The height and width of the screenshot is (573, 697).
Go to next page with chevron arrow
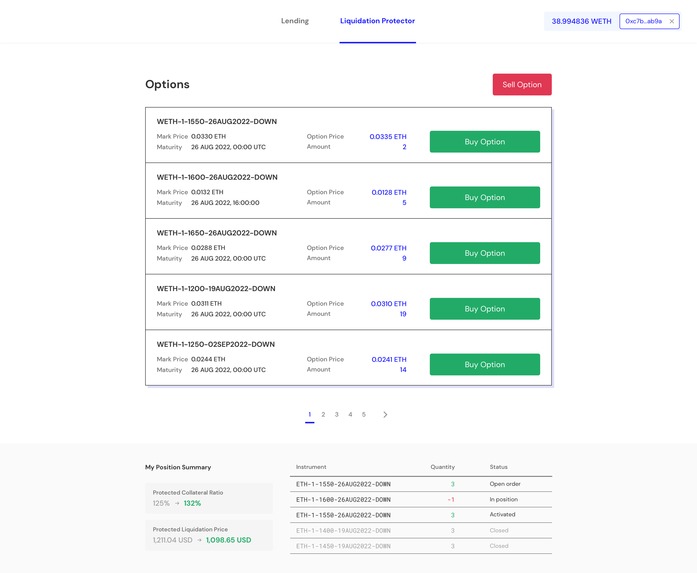(385, 414)
